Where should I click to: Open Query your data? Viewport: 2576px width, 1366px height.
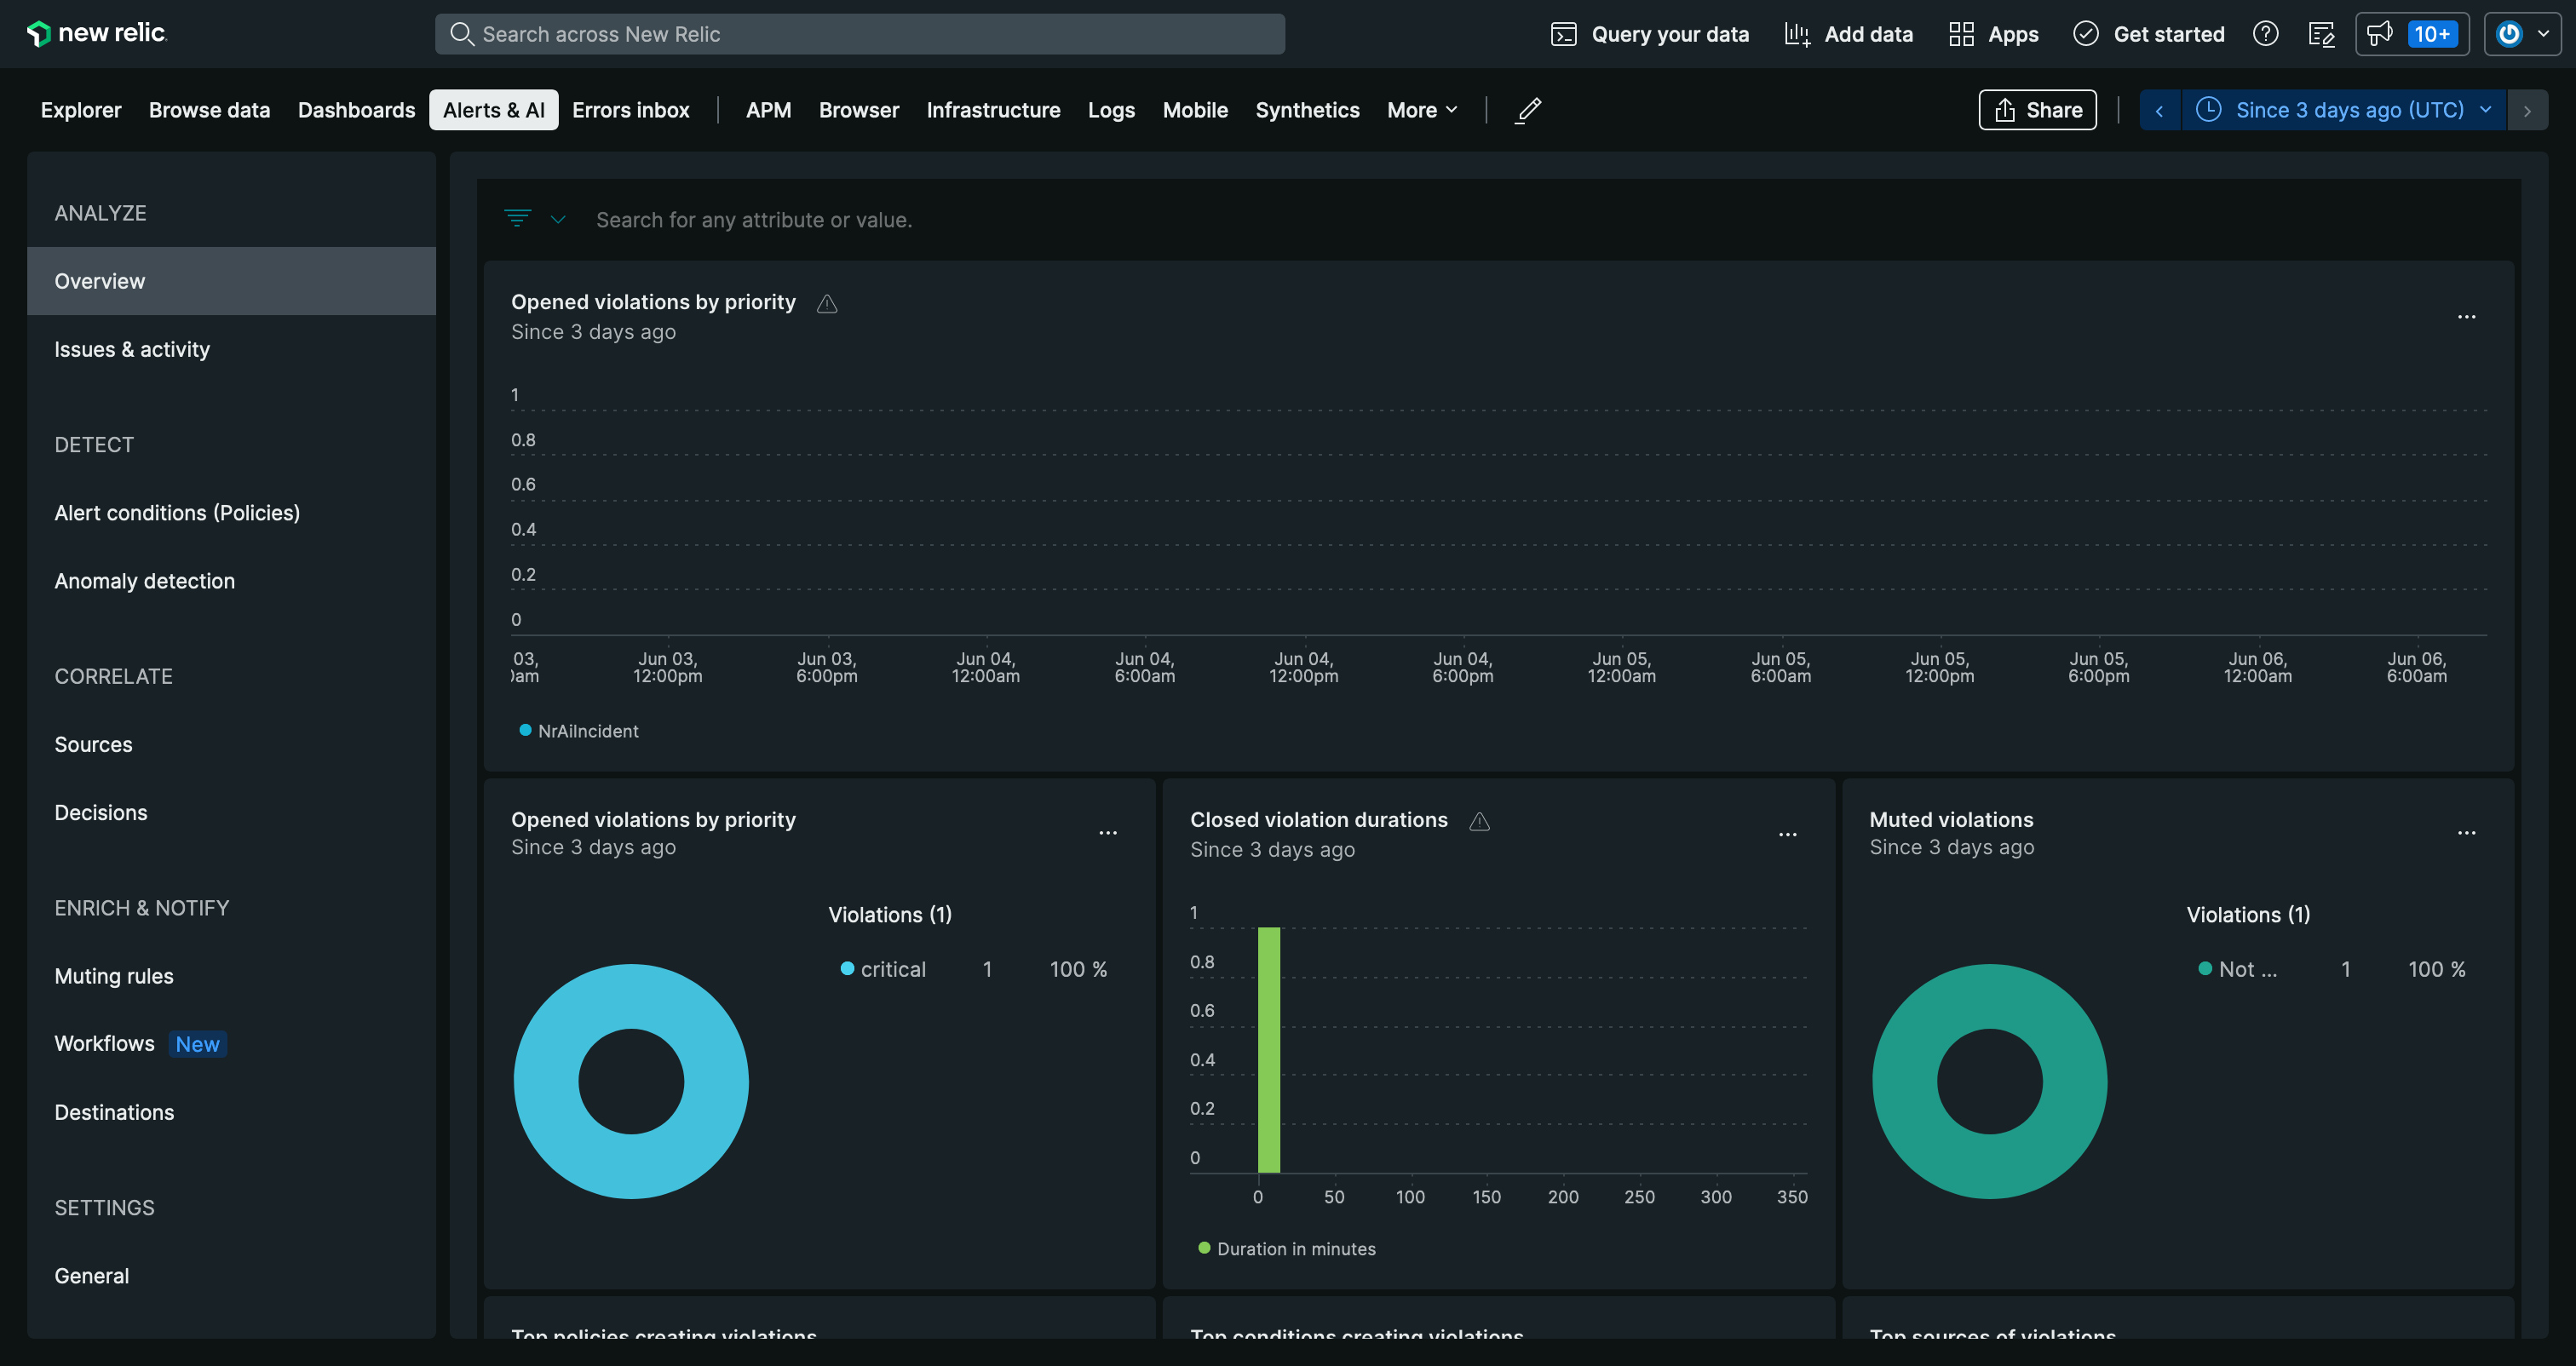point(1649,34)
